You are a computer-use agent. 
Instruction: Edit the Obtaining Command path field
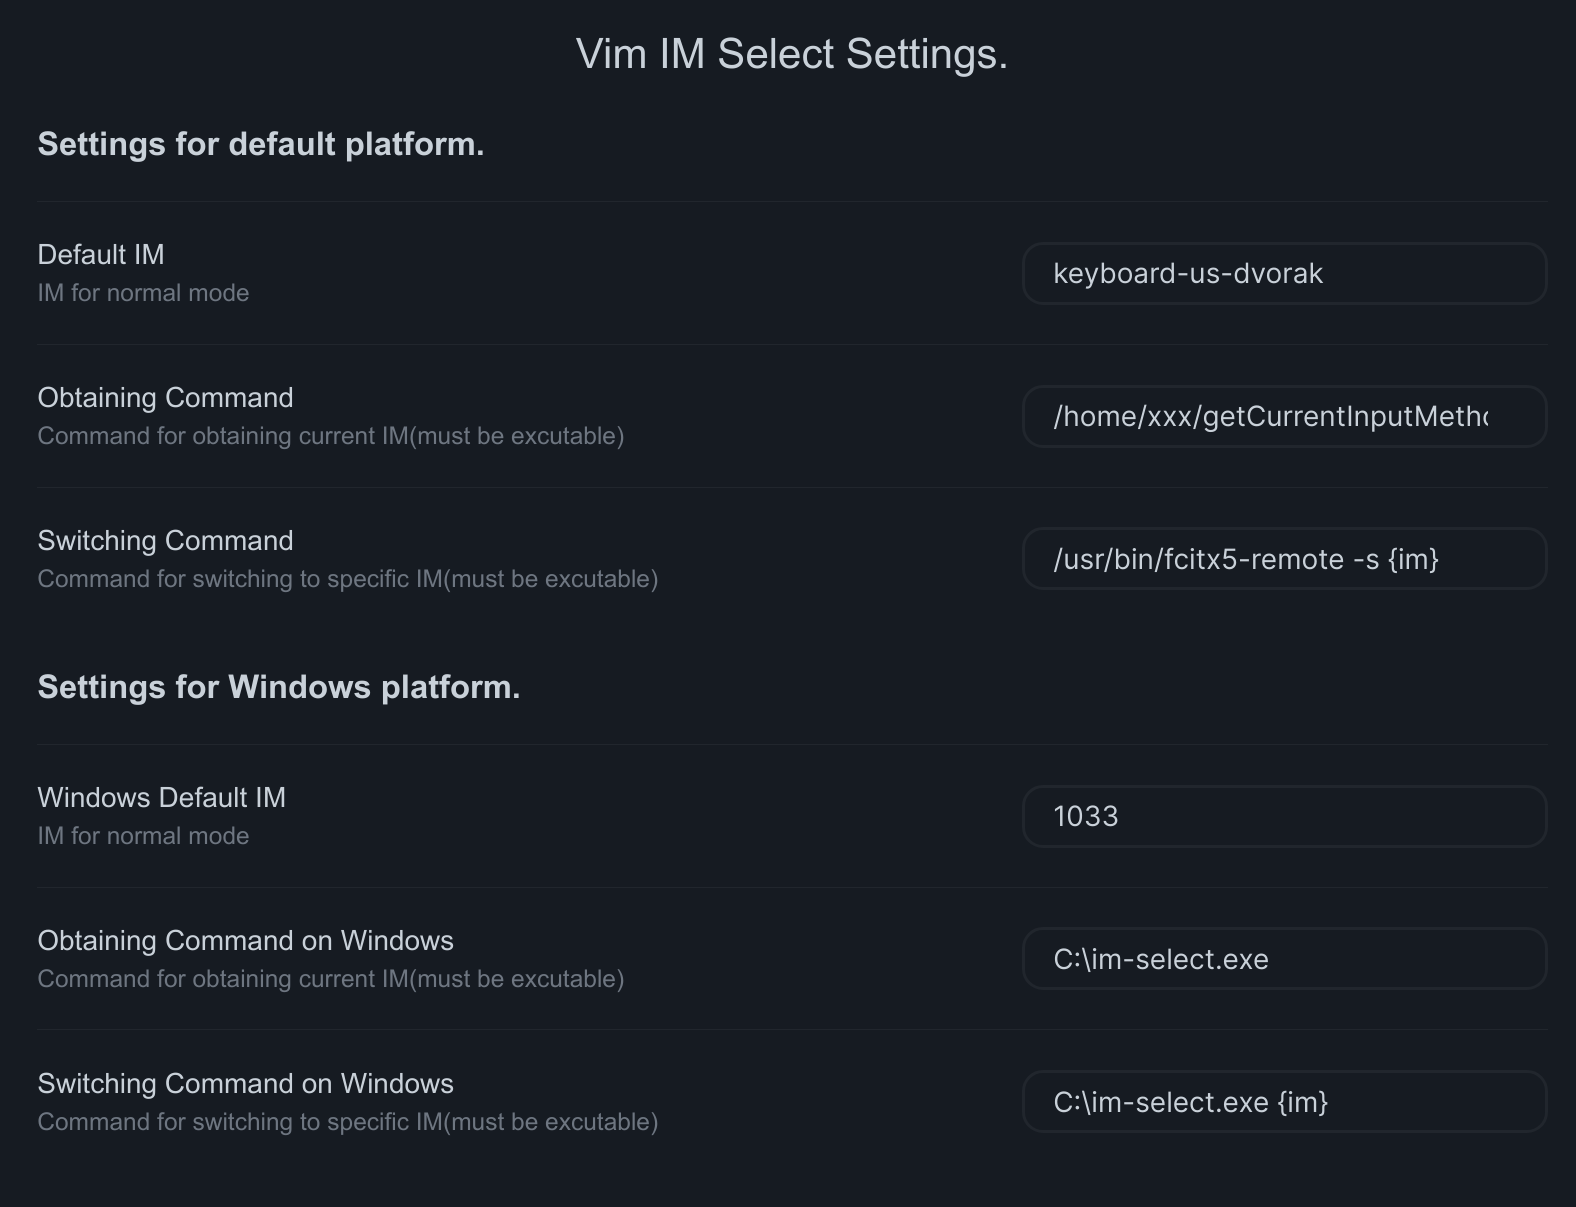[1284, 416]
